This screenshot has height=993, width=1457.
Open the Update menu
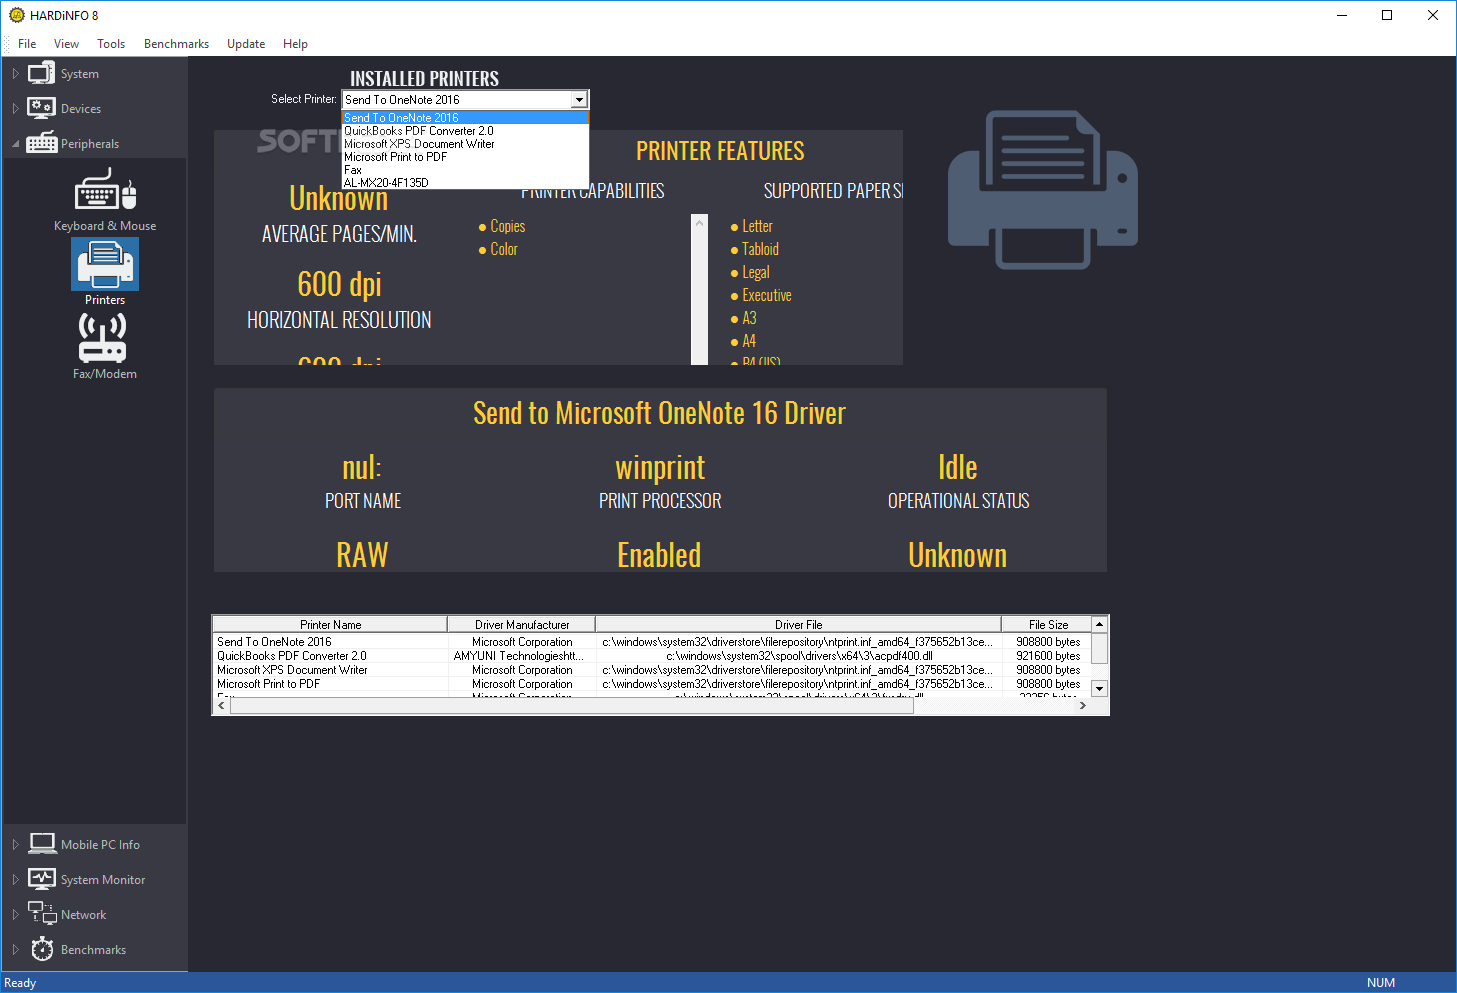246,44
